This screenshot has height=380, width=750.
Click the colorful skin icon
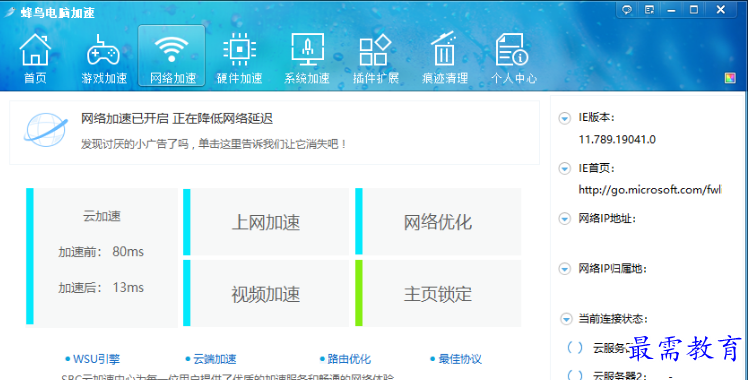click(x=730, y=78)
